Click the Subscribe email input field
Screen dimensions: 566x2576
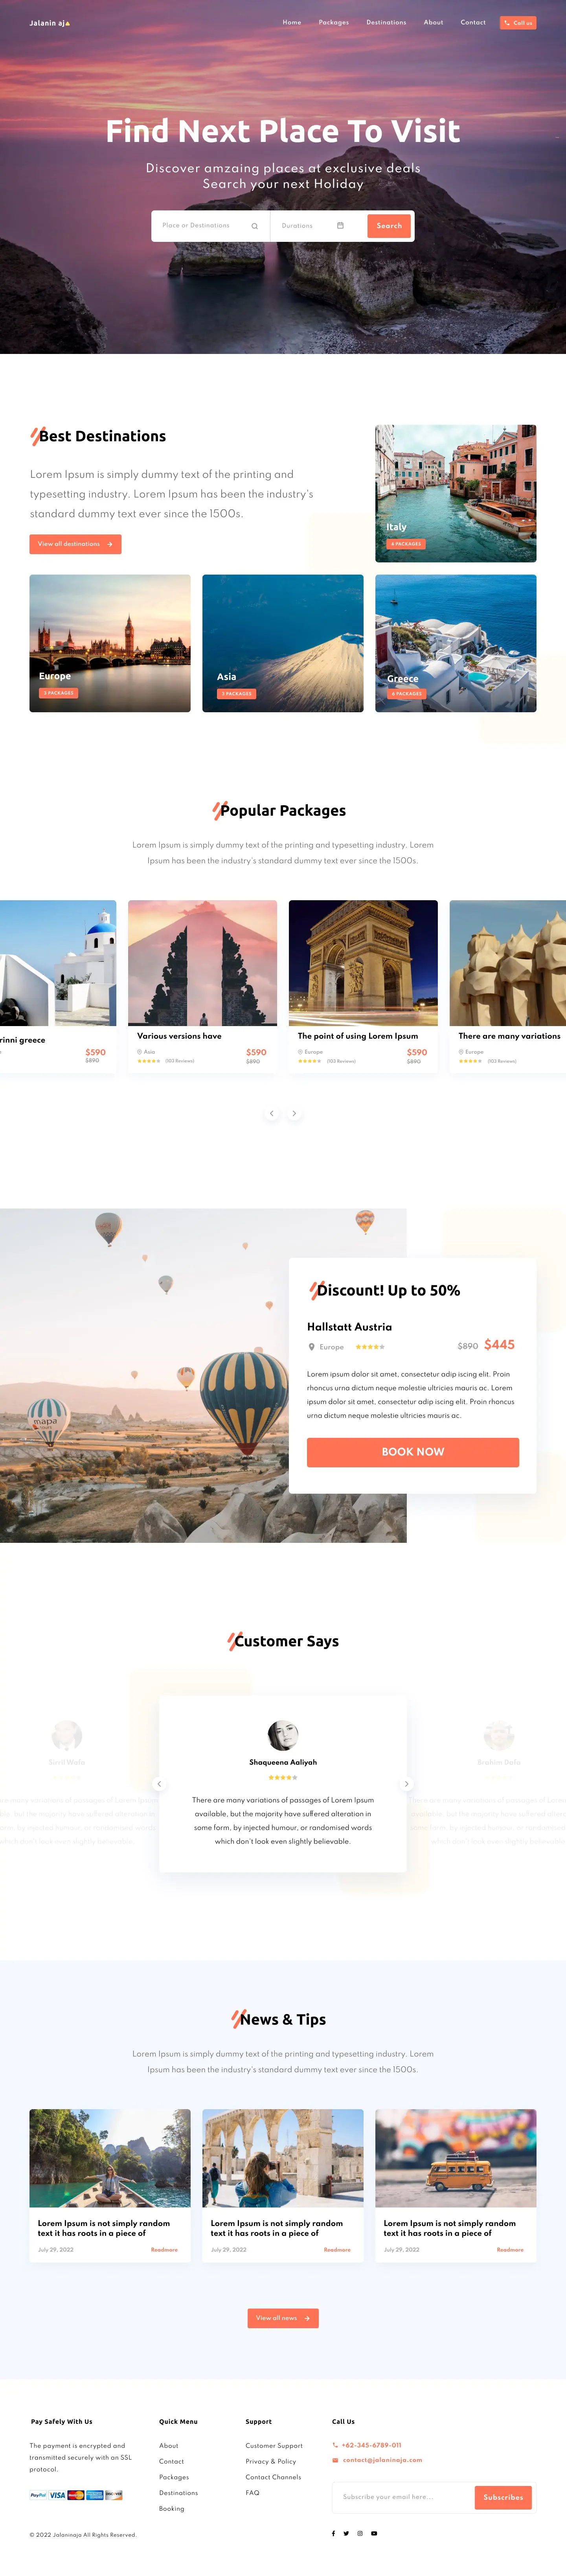(402, 2497)
